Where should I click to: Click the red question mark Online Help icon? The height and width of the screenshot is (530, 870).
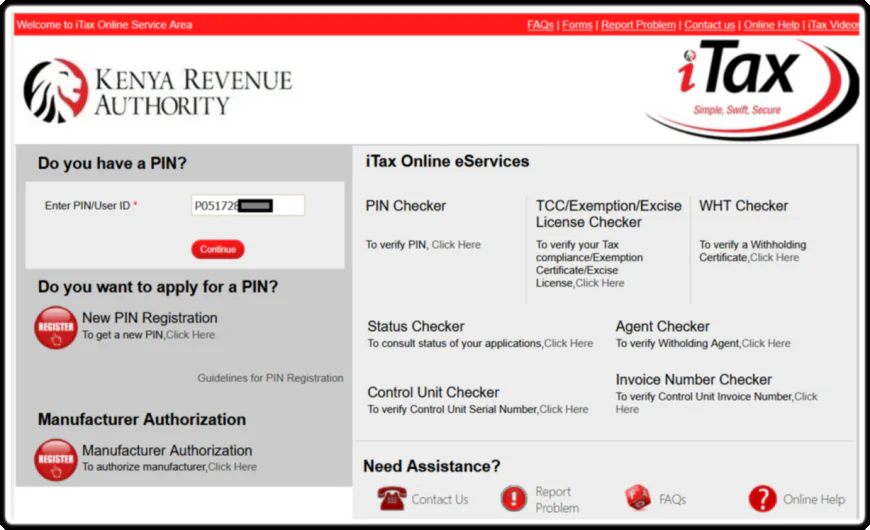pos(762,498)
